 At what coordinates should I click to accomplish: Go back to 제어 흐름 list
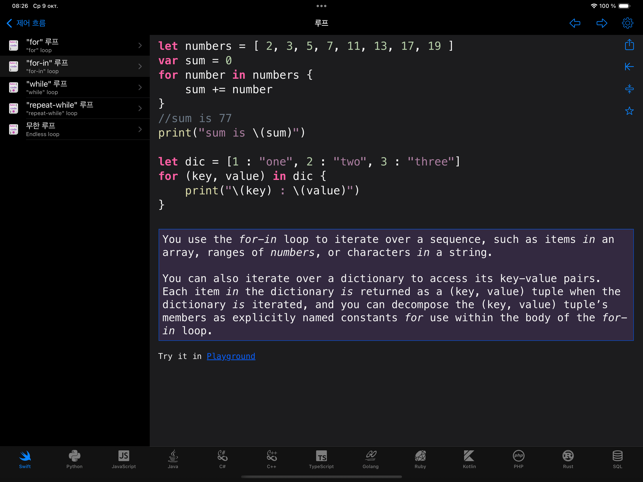(x=26, y=23)
